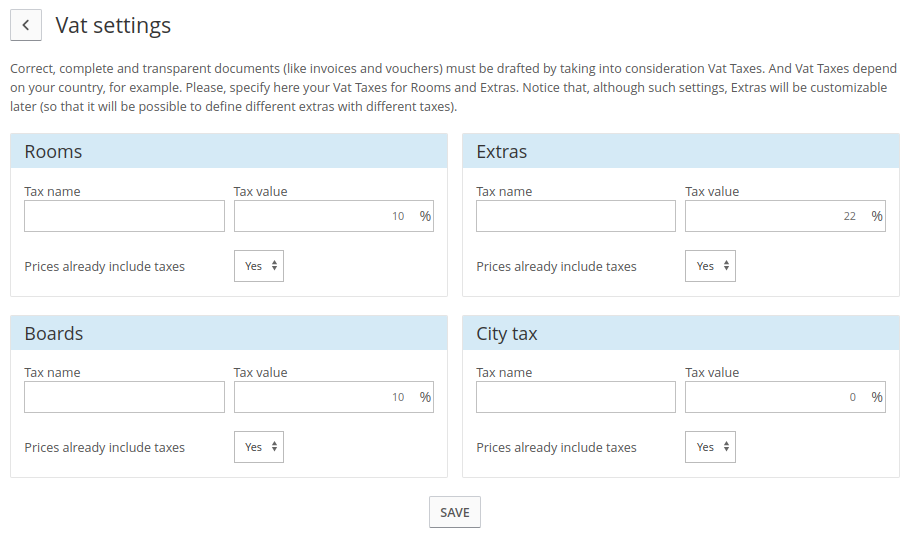This screenshot has height=539, width=910.
Task: Click the SAVE button
Action: point(454,512)
